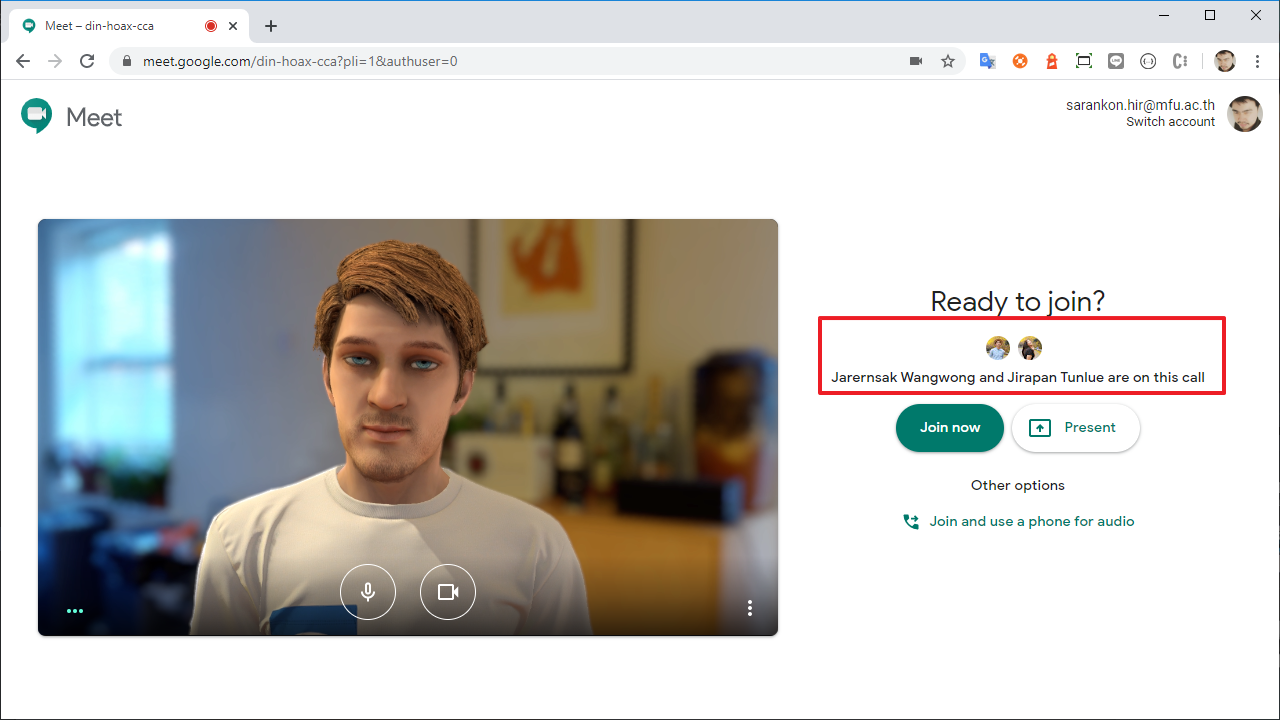Toggle the microphone in preview
Viewport: 1280px width, 720px height.
click(x=368, y=592)
